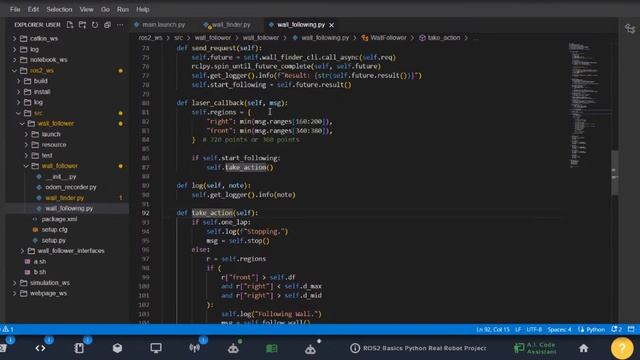Viewport: 640px width, 360px height.
Task: Click the editor vertical scrollbar thumb
Action: pyautogui.click(x=614, y=173)
